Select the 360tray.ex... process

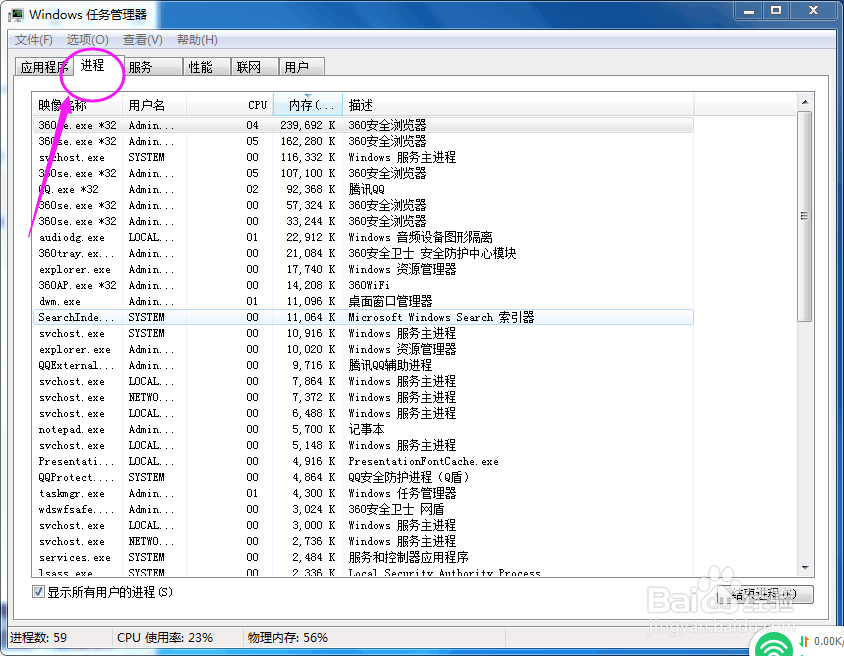[363, 253]
